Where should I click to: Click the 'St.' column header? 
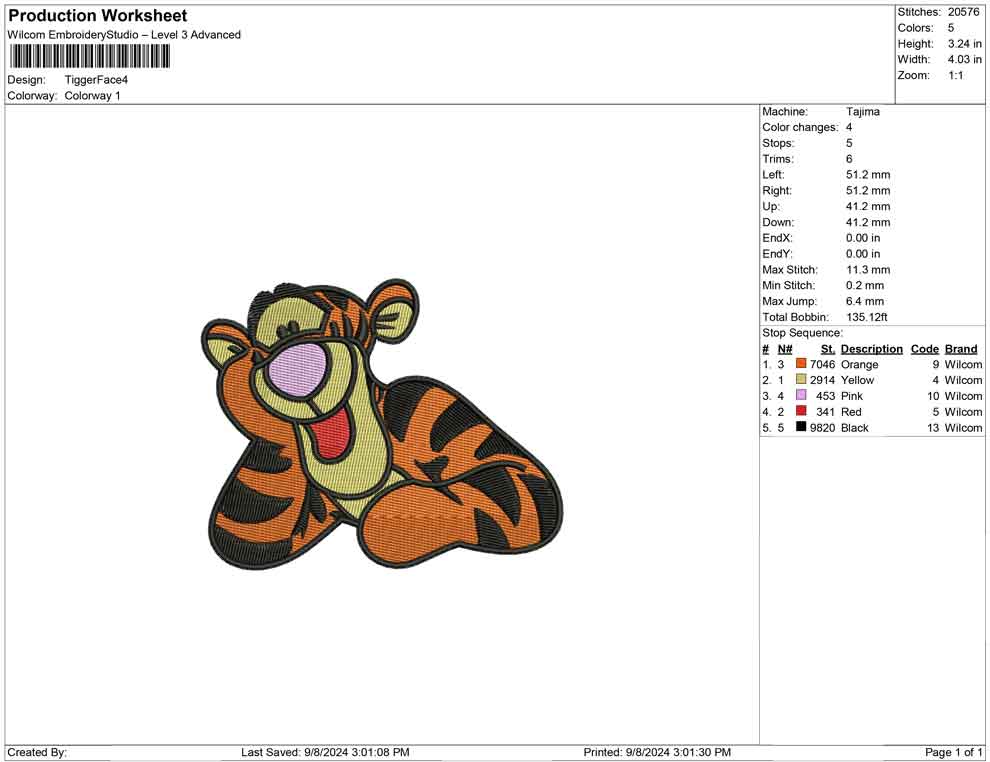[828, 348]
